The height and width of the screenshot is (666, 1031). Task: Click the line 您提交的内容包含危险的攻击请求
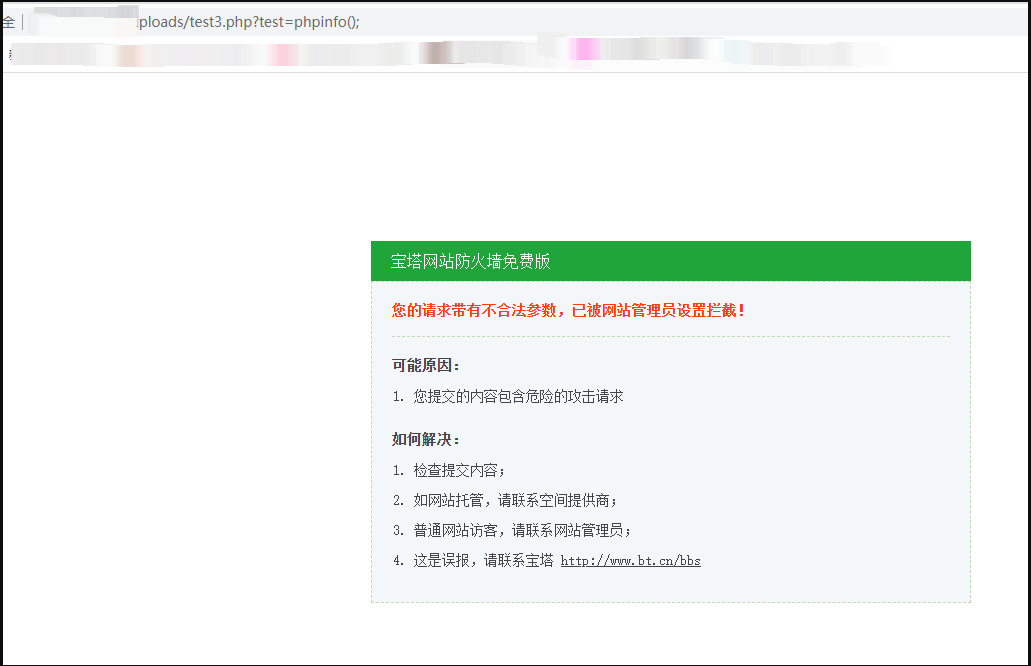(518, 396)
